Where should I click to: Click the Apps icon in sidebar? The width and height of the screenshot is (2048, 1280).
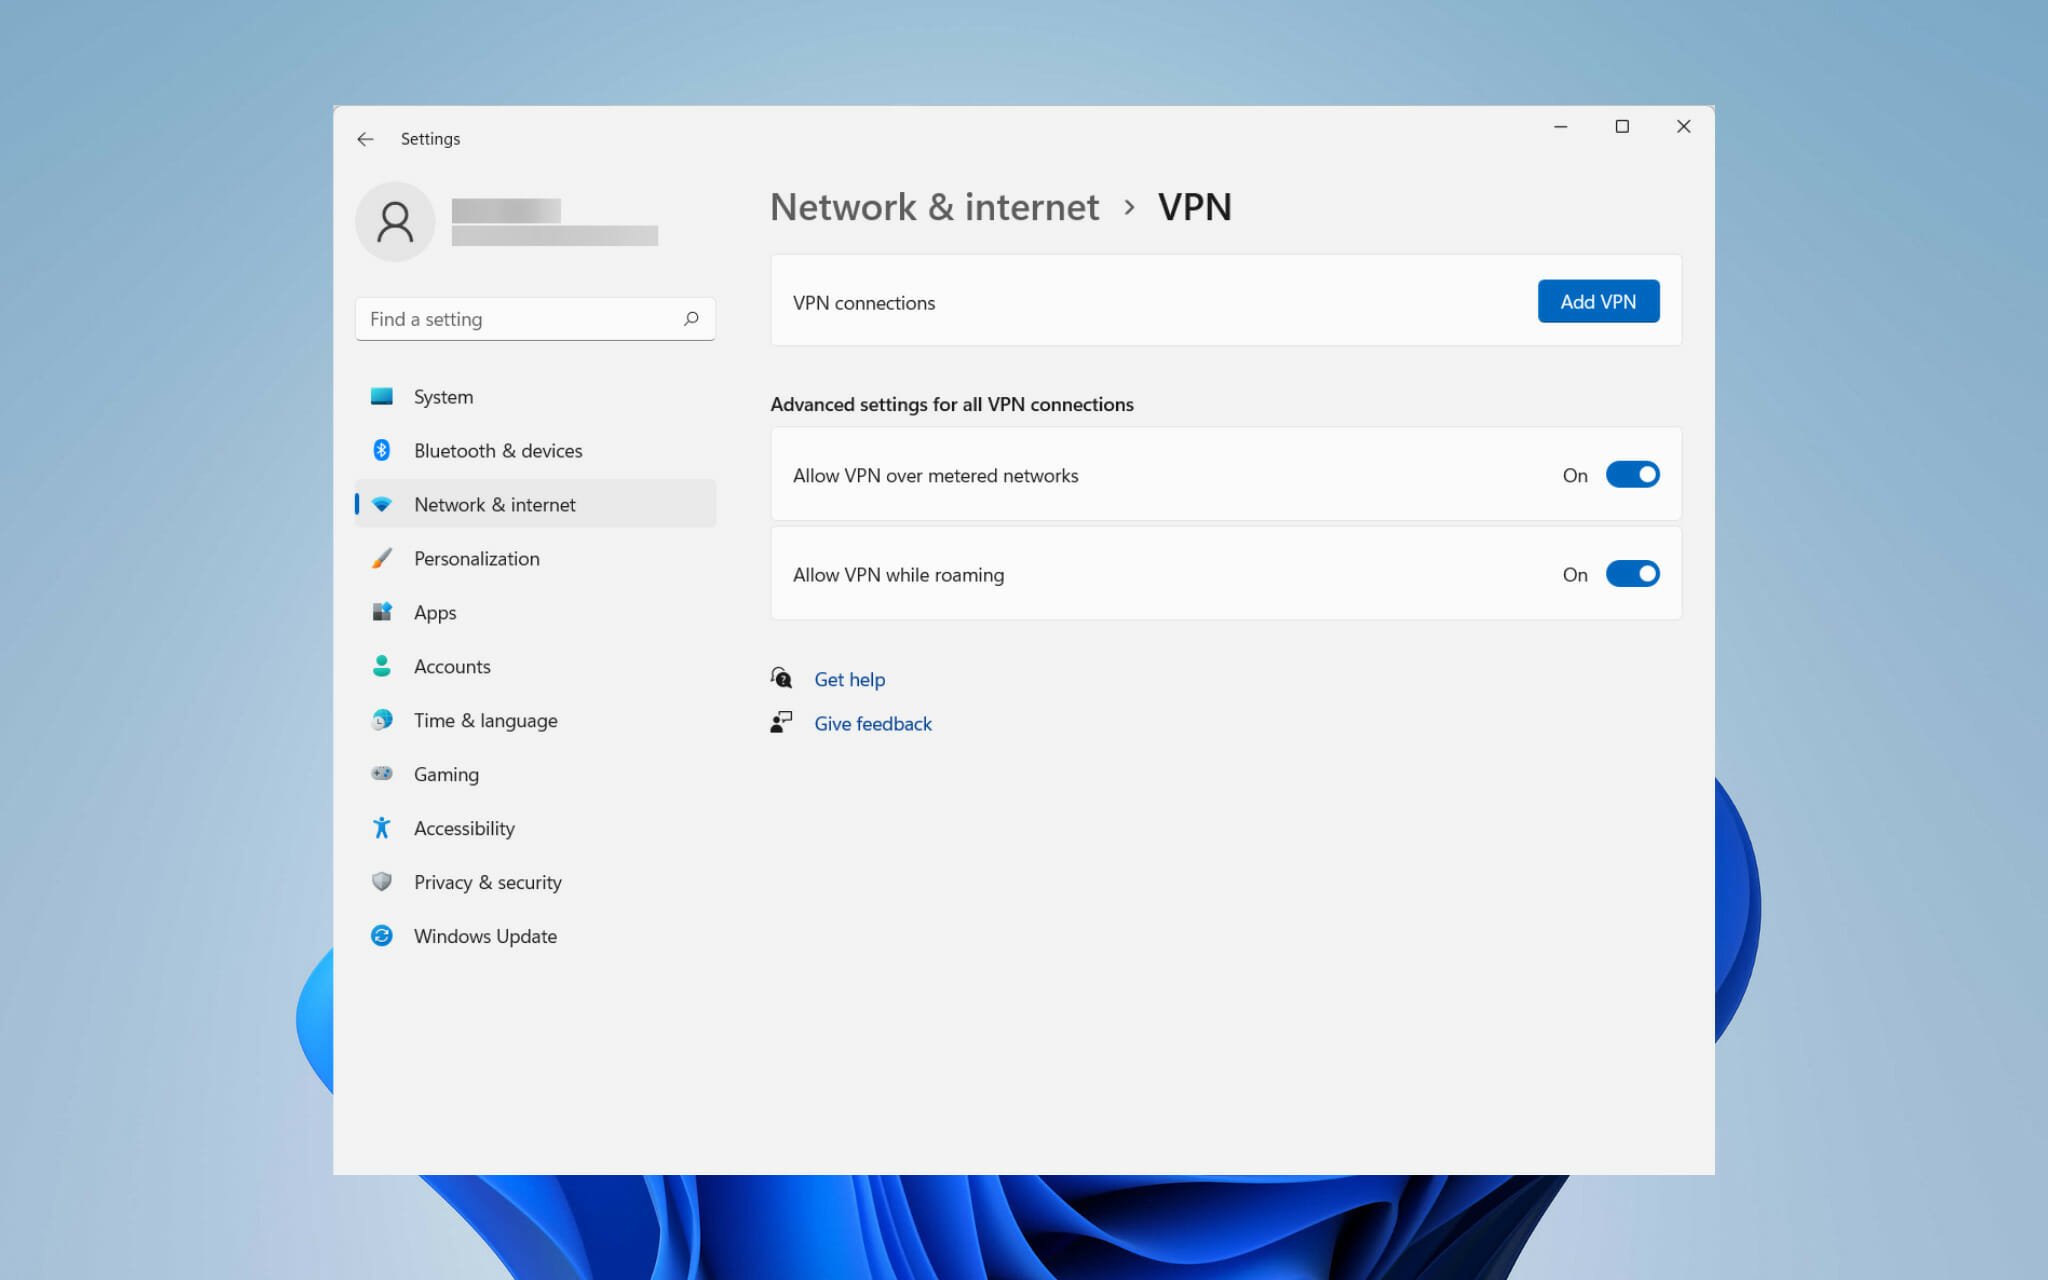381,612
